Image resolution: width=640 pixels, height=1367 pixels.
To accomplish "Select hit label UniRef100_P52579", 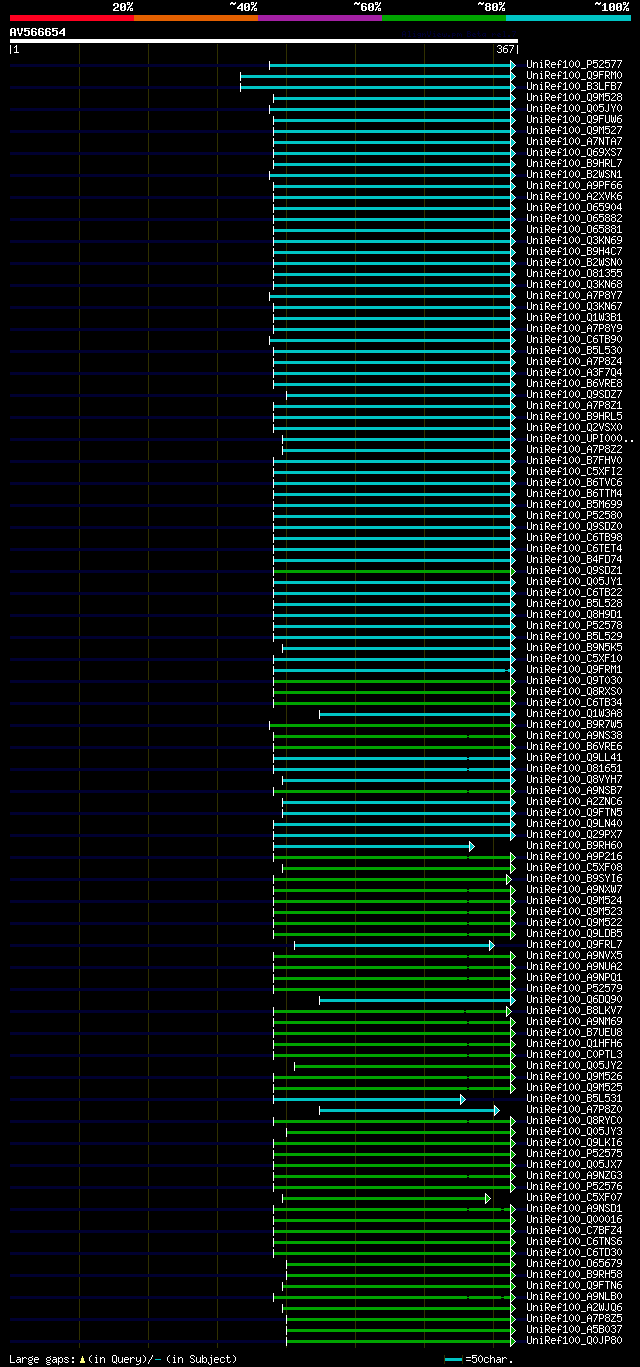I will [x=574, y=988].
